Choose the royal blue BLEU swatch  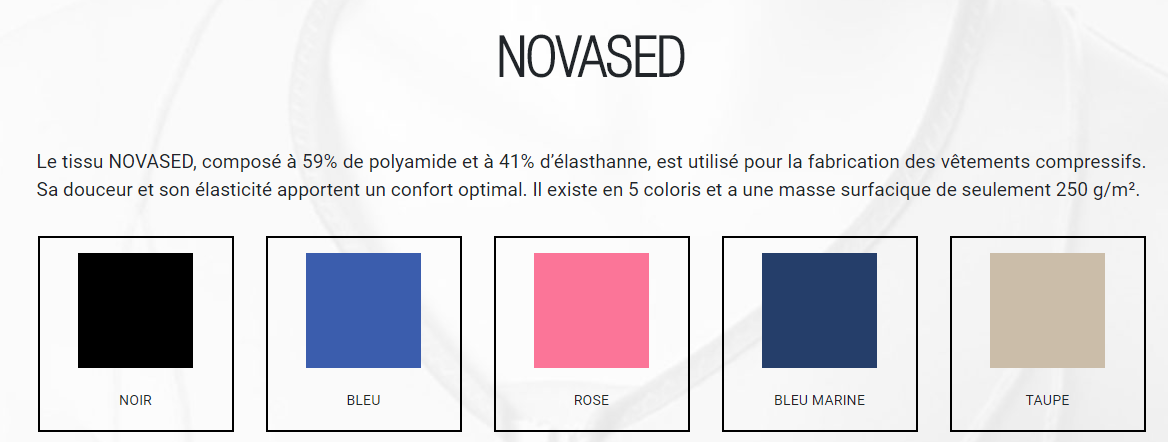(x=364, y=310)
